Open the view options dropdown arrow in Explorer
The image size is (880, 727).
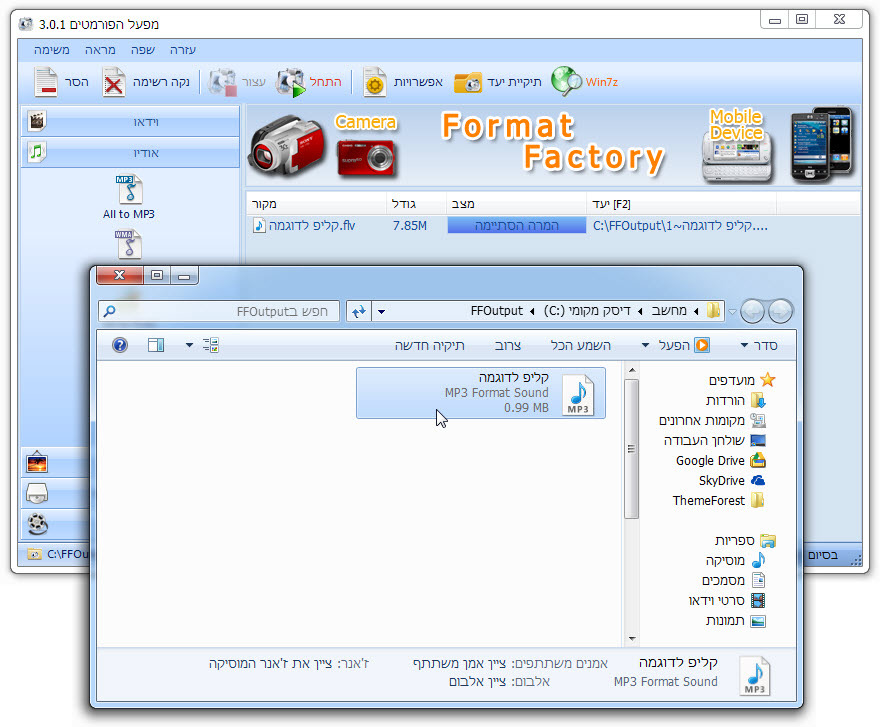[189, 345]
